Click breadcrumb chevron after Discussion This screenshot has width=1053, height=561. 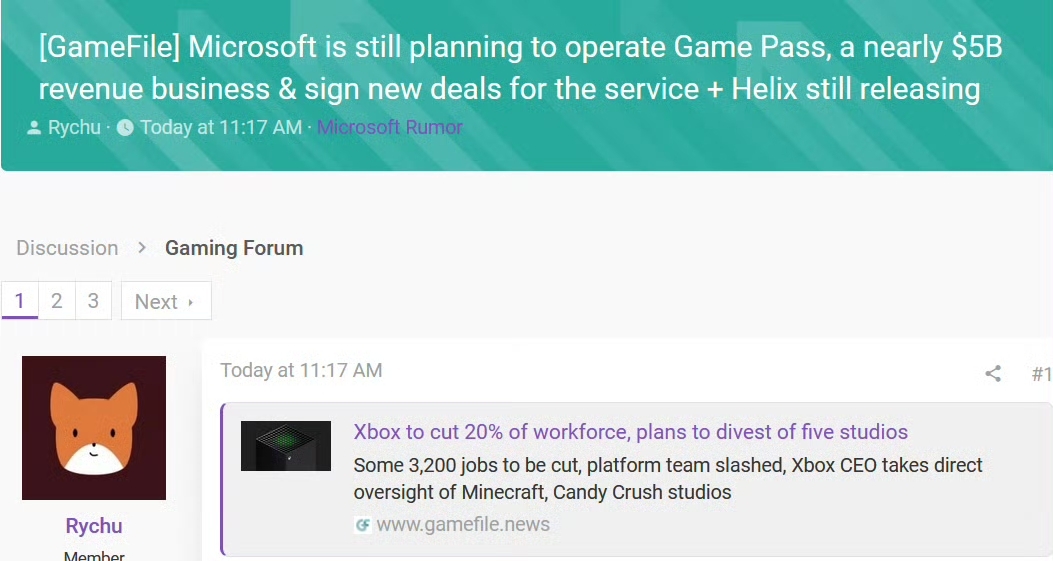coord(142,248)
